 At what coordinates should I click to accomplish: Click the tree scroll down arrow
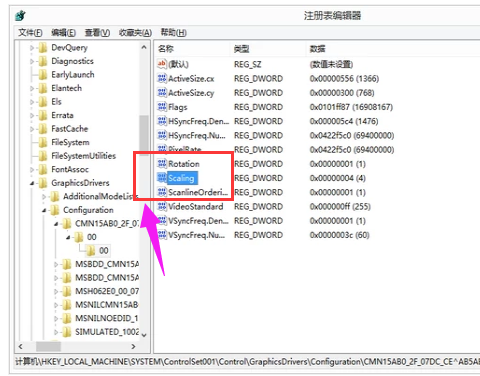pos(144,335)
